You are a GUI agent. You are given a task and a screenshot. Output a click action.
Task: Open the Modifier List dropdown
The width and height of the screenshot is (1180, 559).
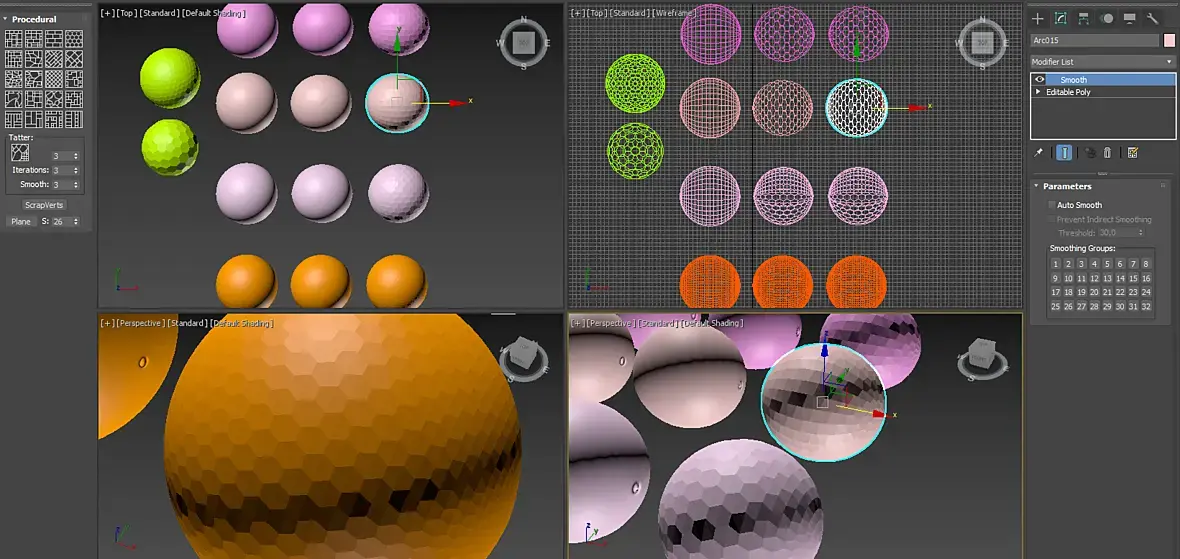(x=1102, y=62)
